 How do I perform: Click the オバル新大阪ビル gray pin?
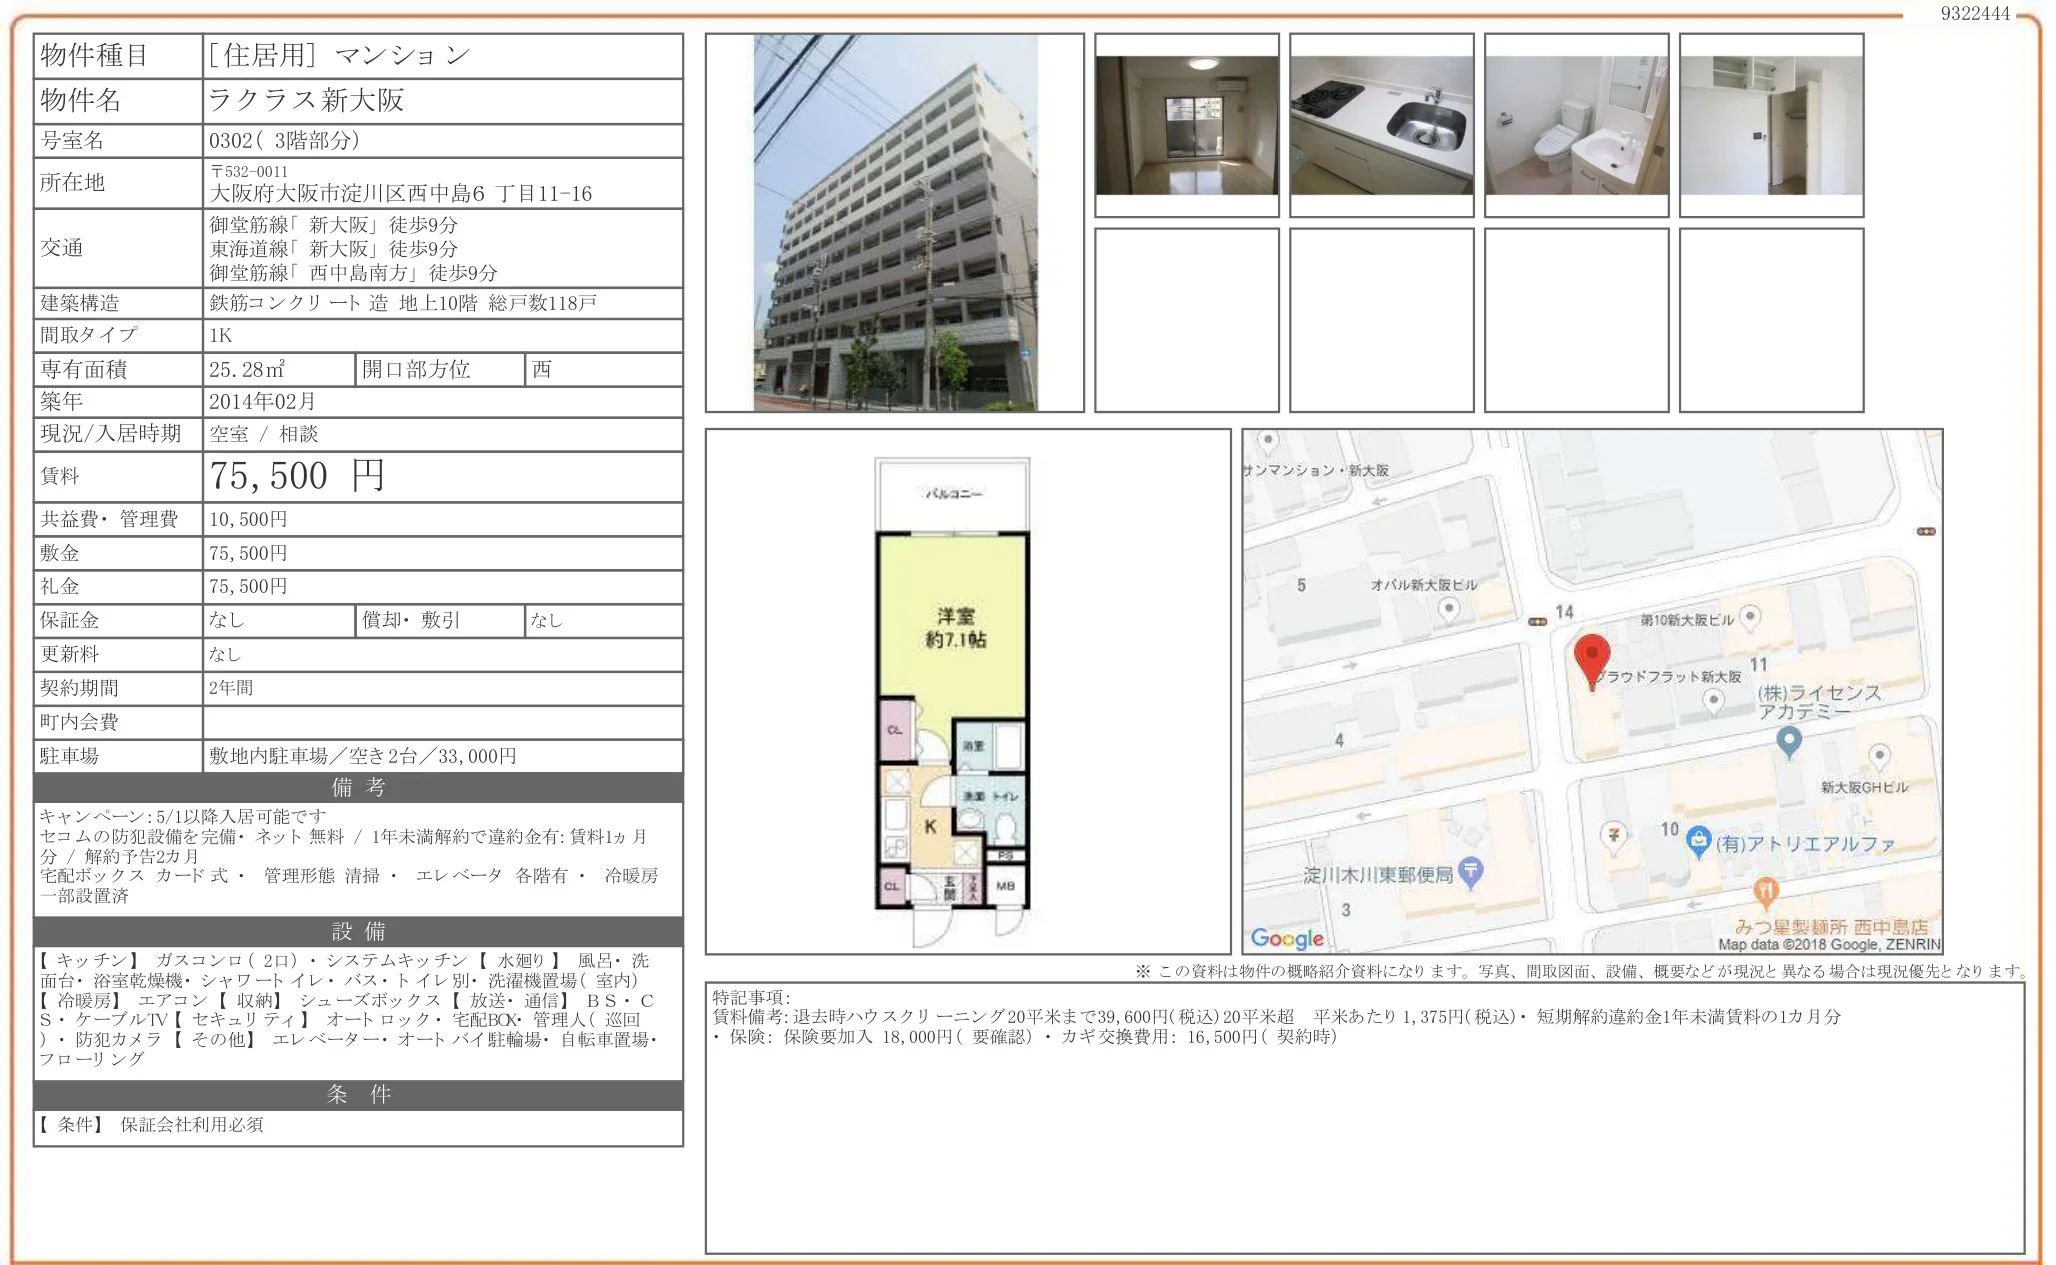click(1448, 609)
